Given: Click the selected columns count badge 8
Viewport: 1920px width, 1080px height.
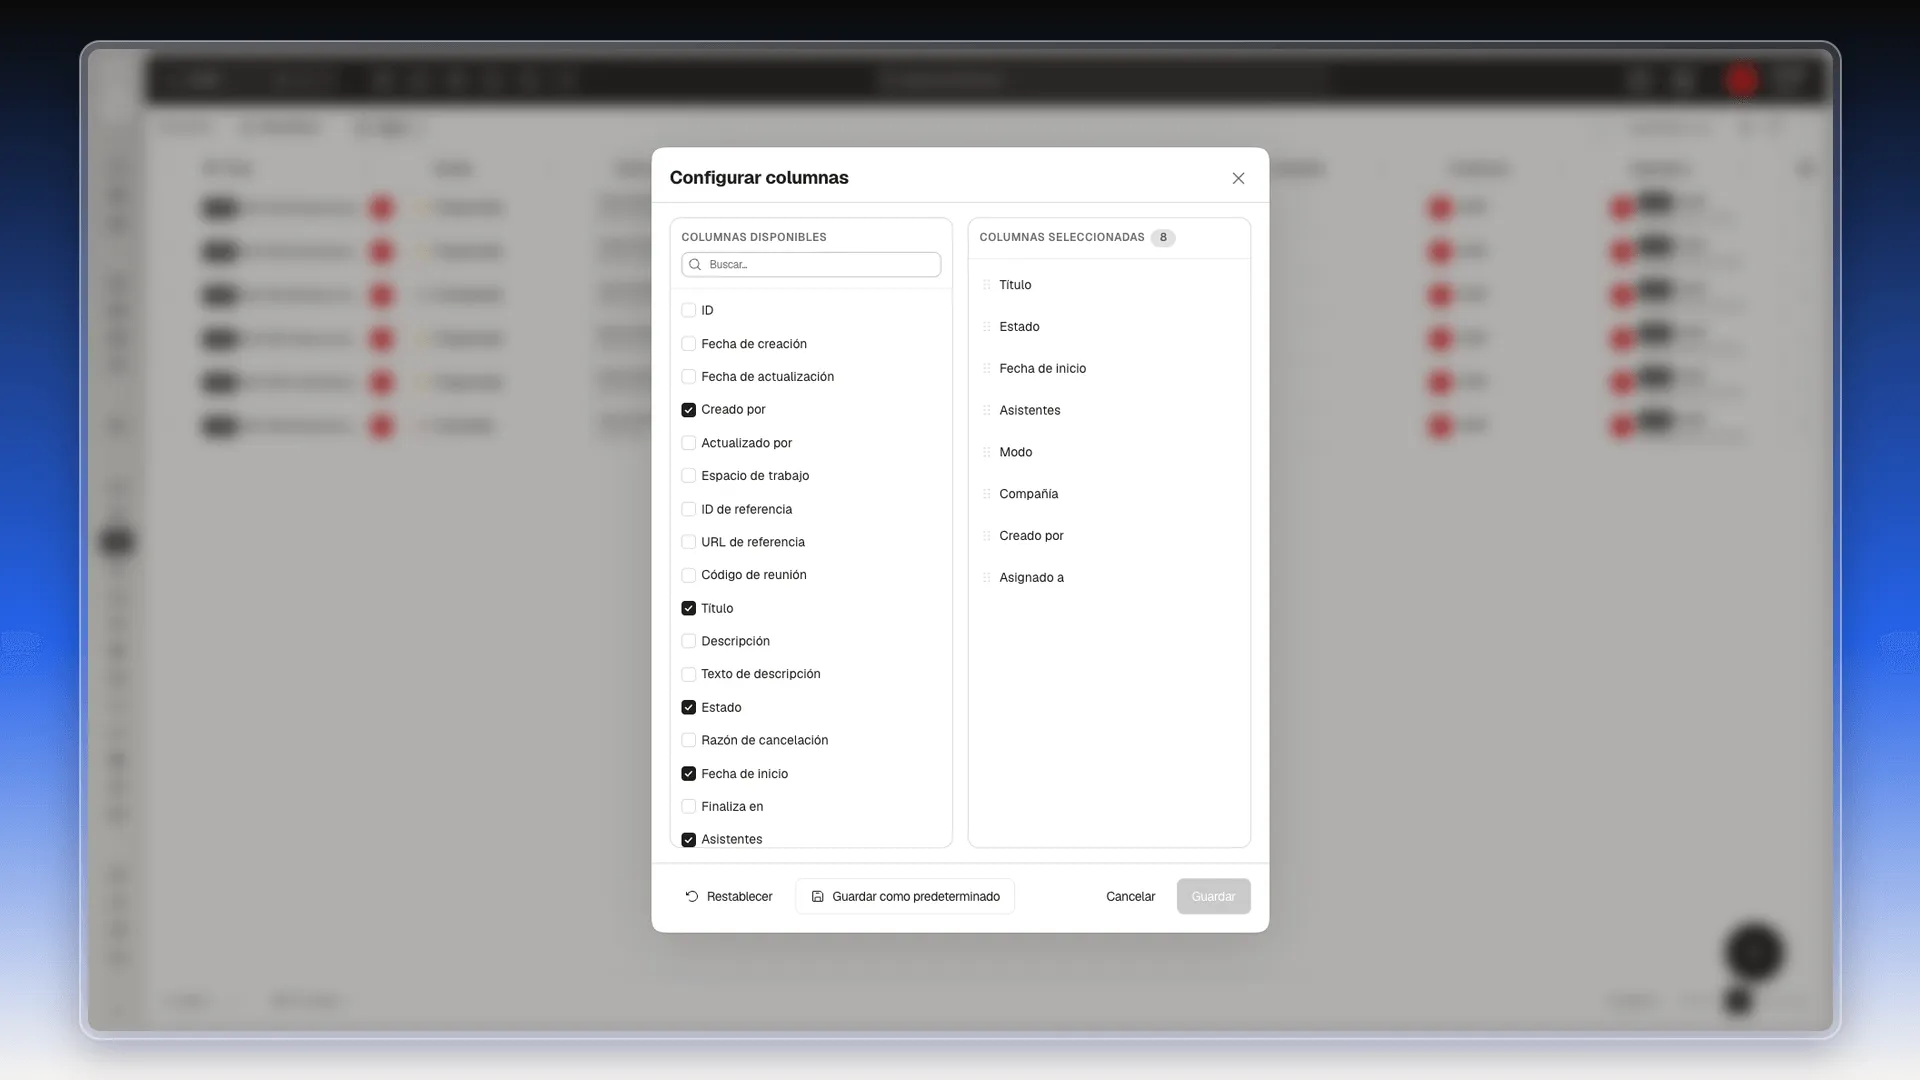Looking at the screenshot, I should (x=1163, y=238).
